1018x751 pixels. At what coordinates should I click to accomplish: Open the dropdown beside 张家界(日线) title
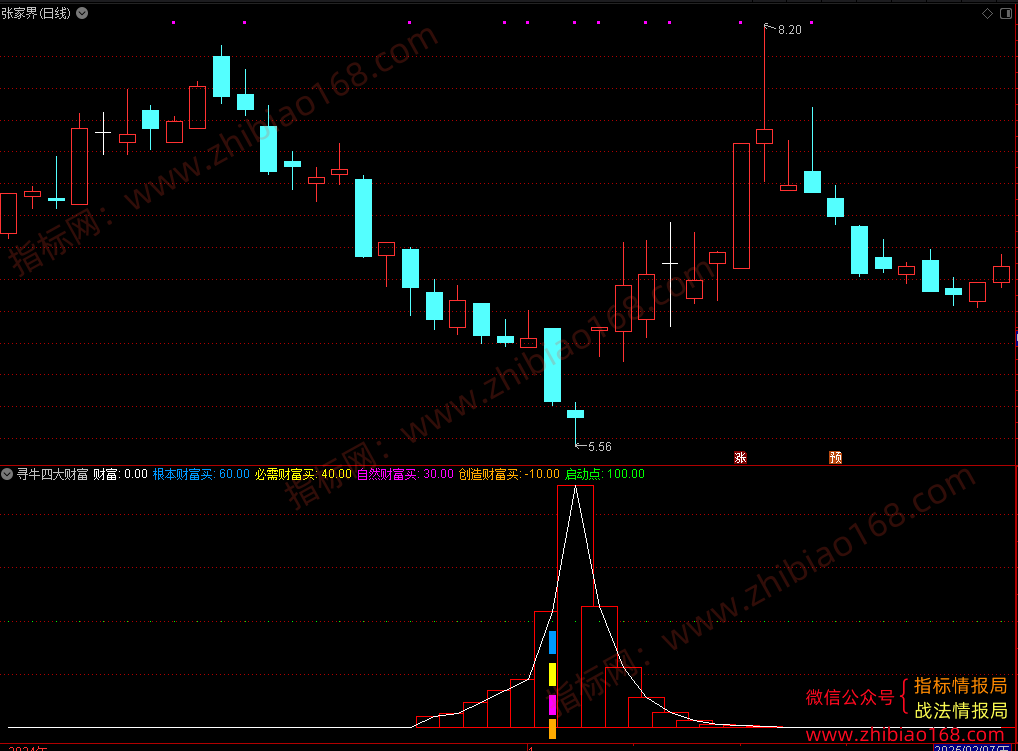pyautogui.click(x=82, y=13)
